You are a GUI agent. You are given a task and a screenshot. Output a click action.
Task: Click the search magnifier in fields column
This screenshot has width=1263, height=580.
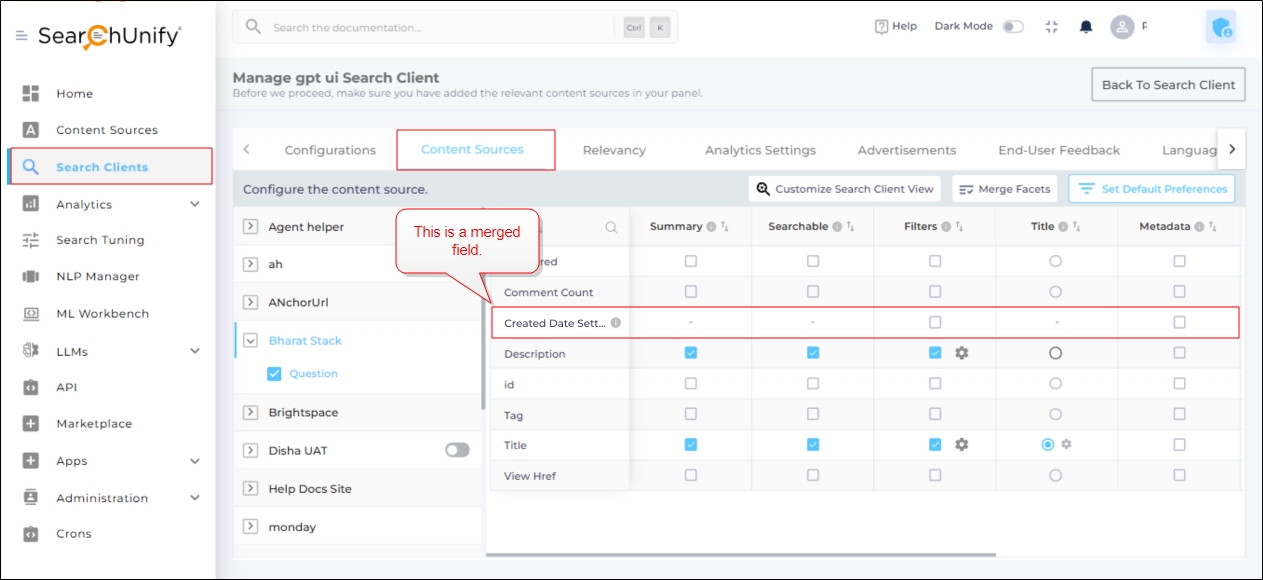click(612, 227)
